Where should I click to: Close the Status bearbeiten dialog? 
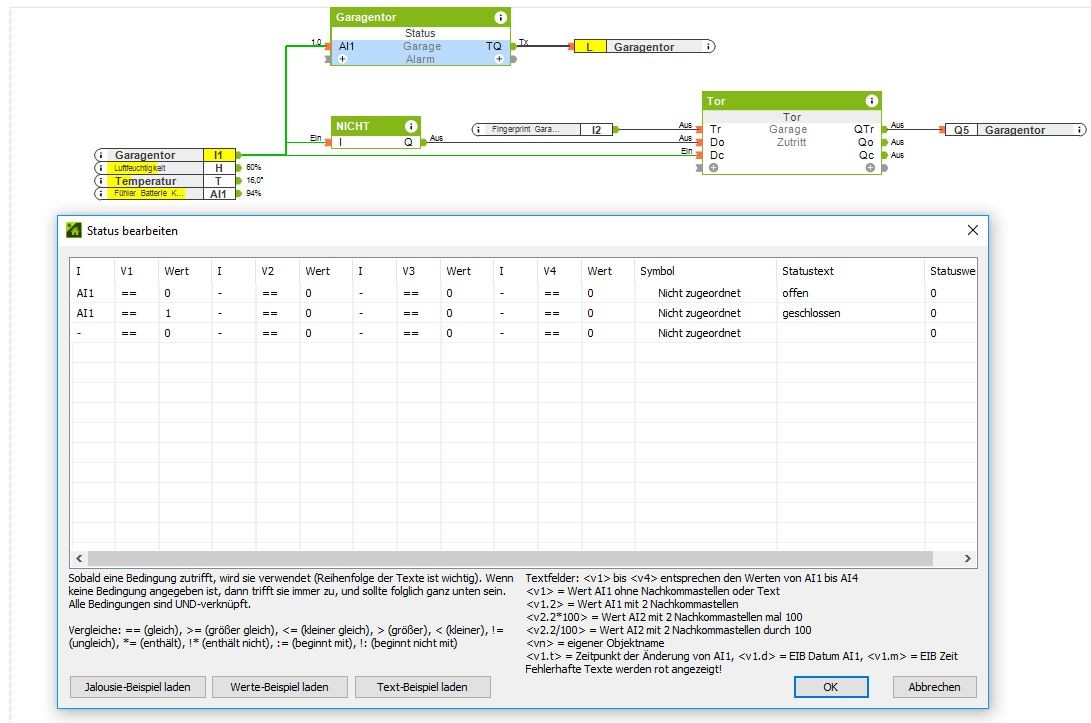click(x=973, y=230)
